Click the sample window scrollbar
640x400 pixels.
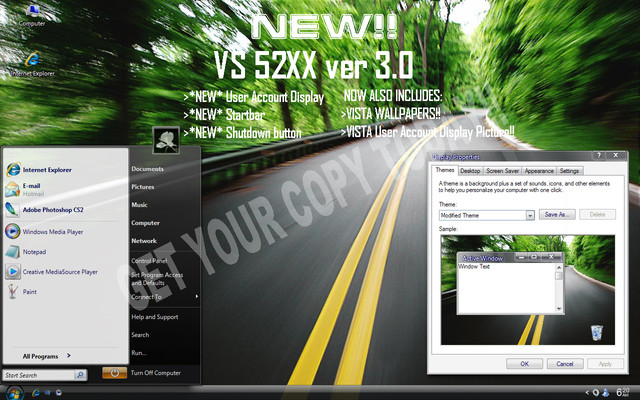pyautogui.click(x=559, y=288)
